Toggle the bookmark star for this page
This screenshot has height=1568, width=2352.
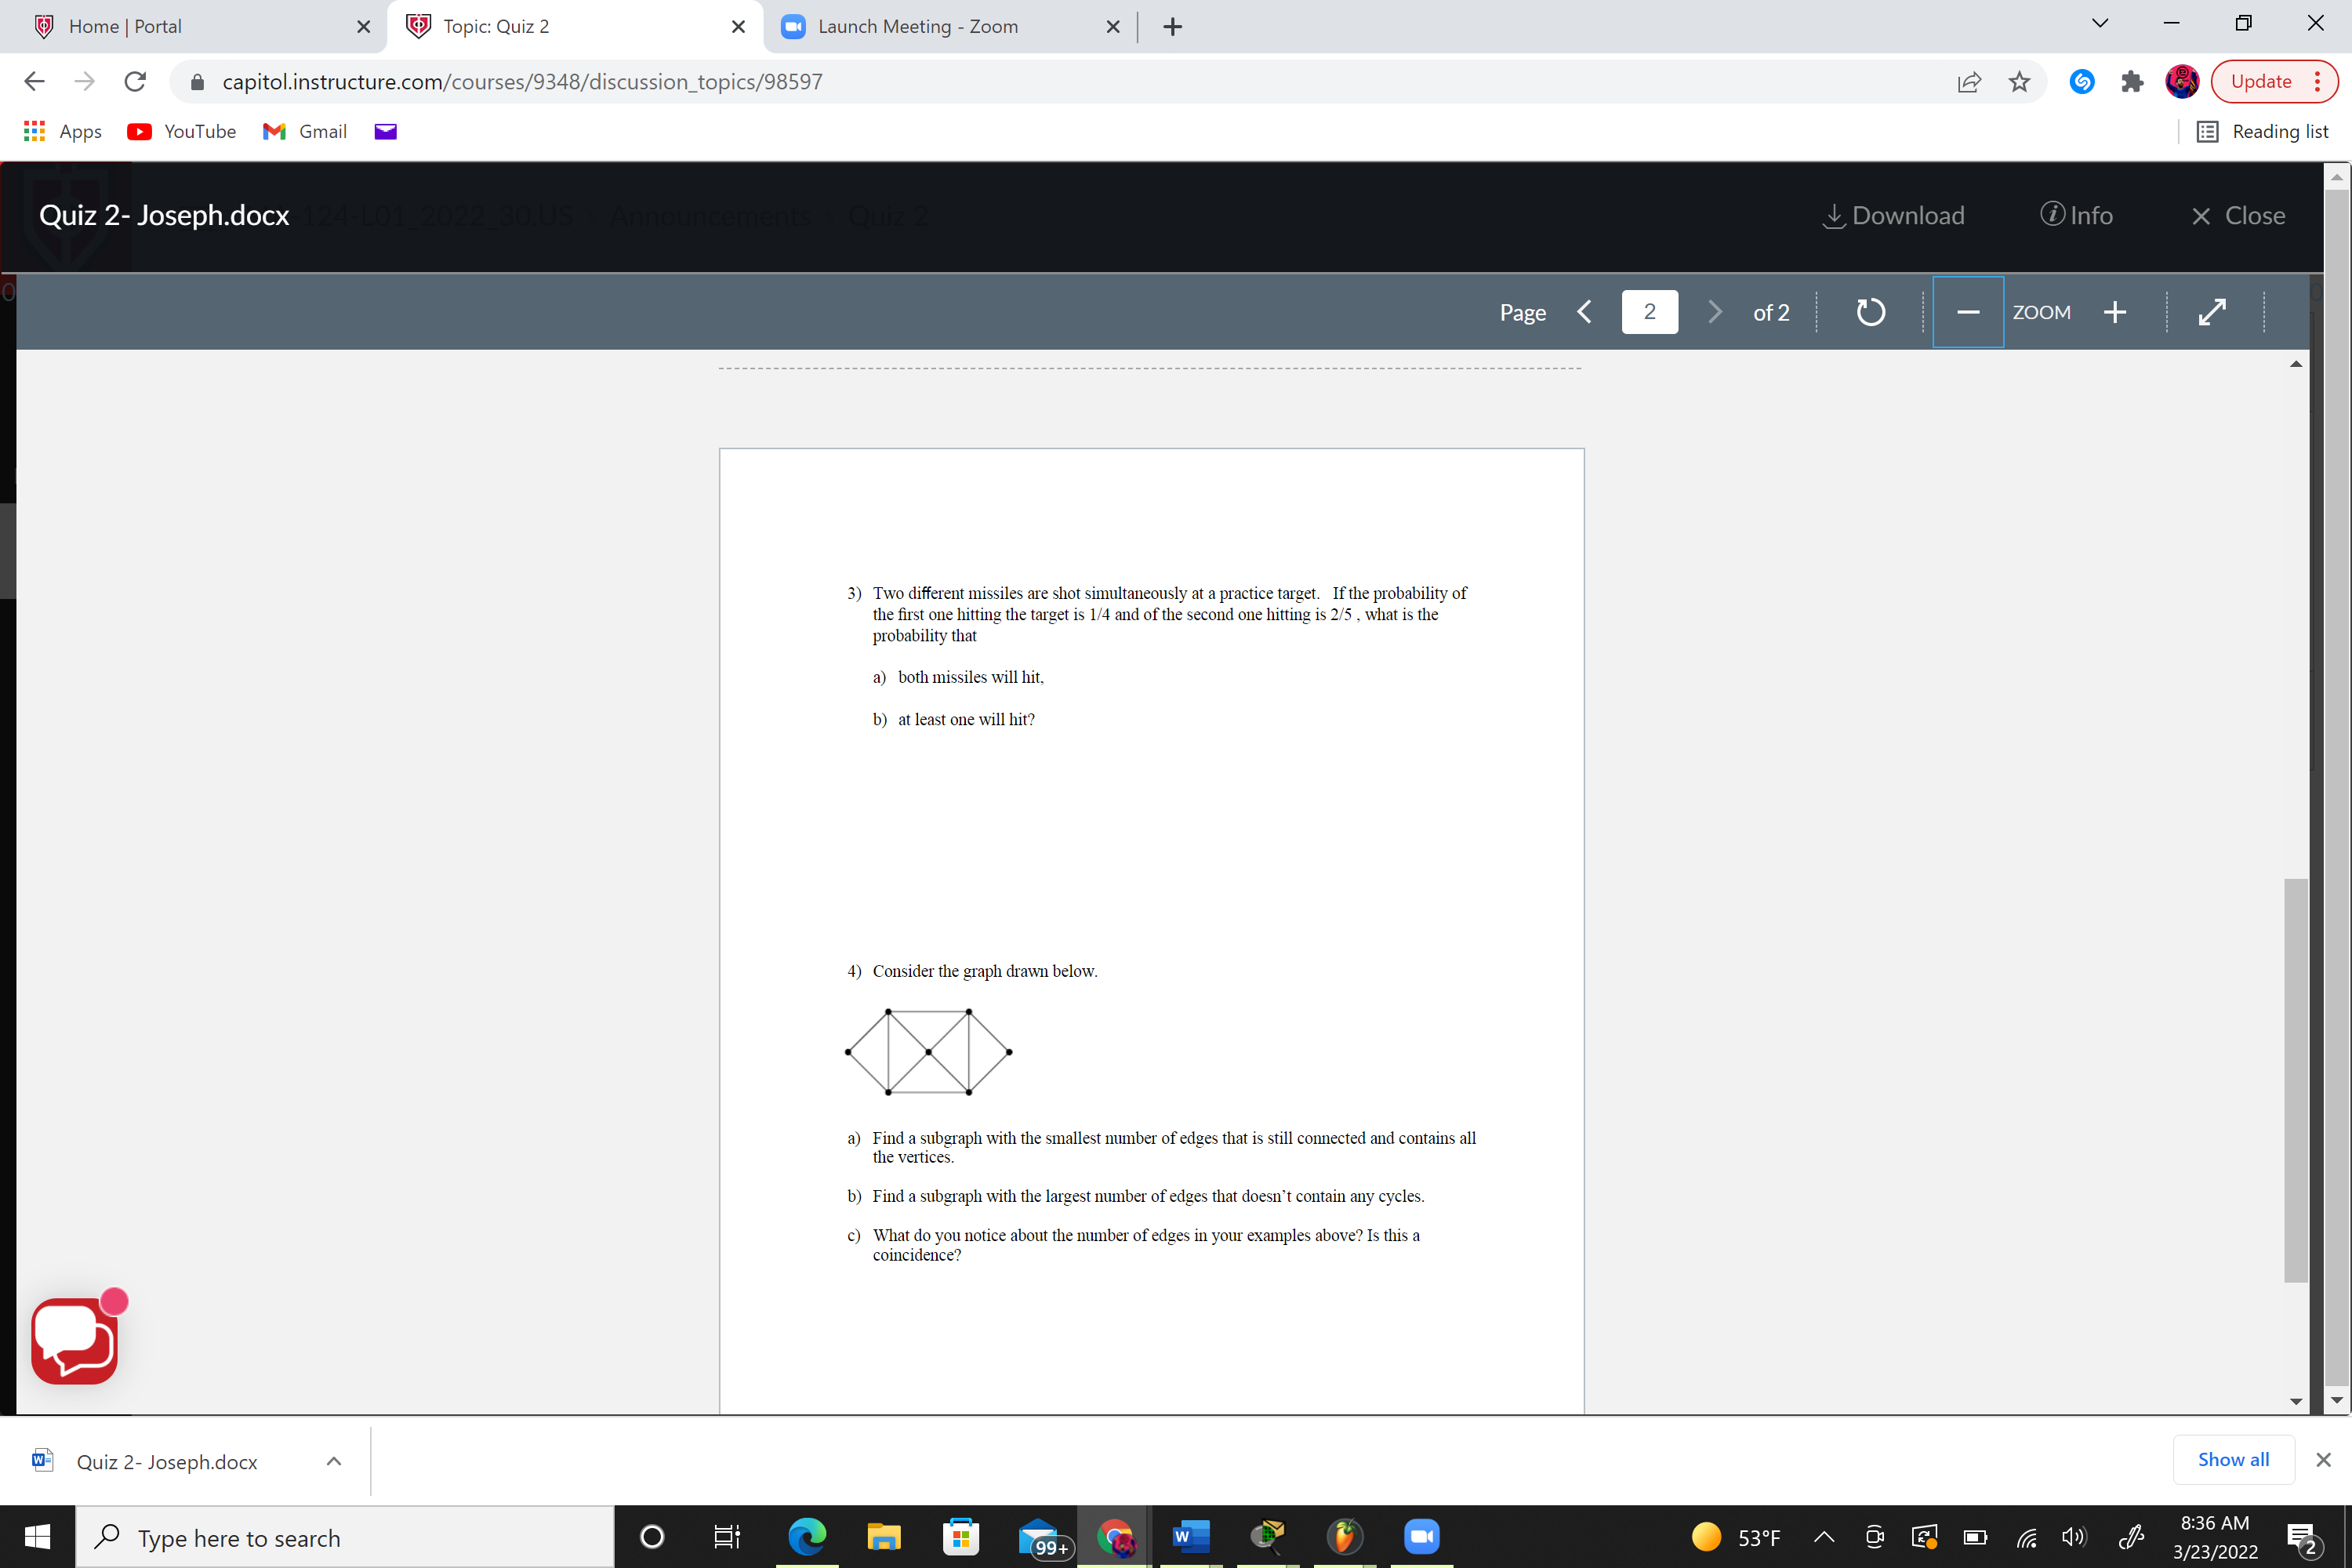pos(2019,82)
